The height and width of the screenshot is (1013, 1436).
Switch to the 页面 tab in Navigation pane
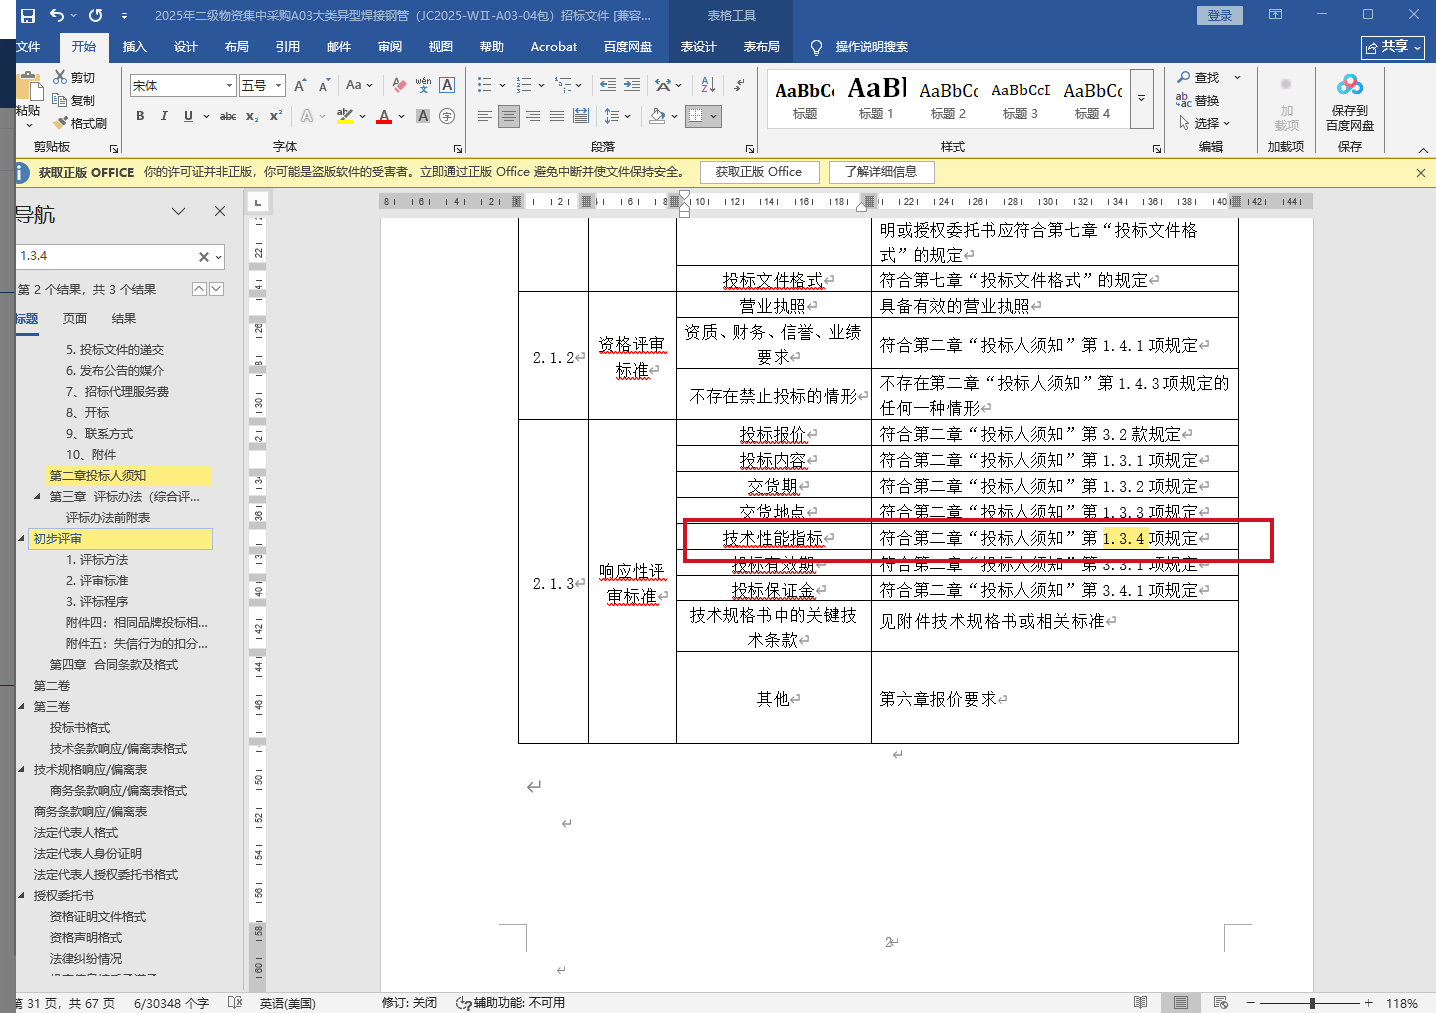coord(75,319)
